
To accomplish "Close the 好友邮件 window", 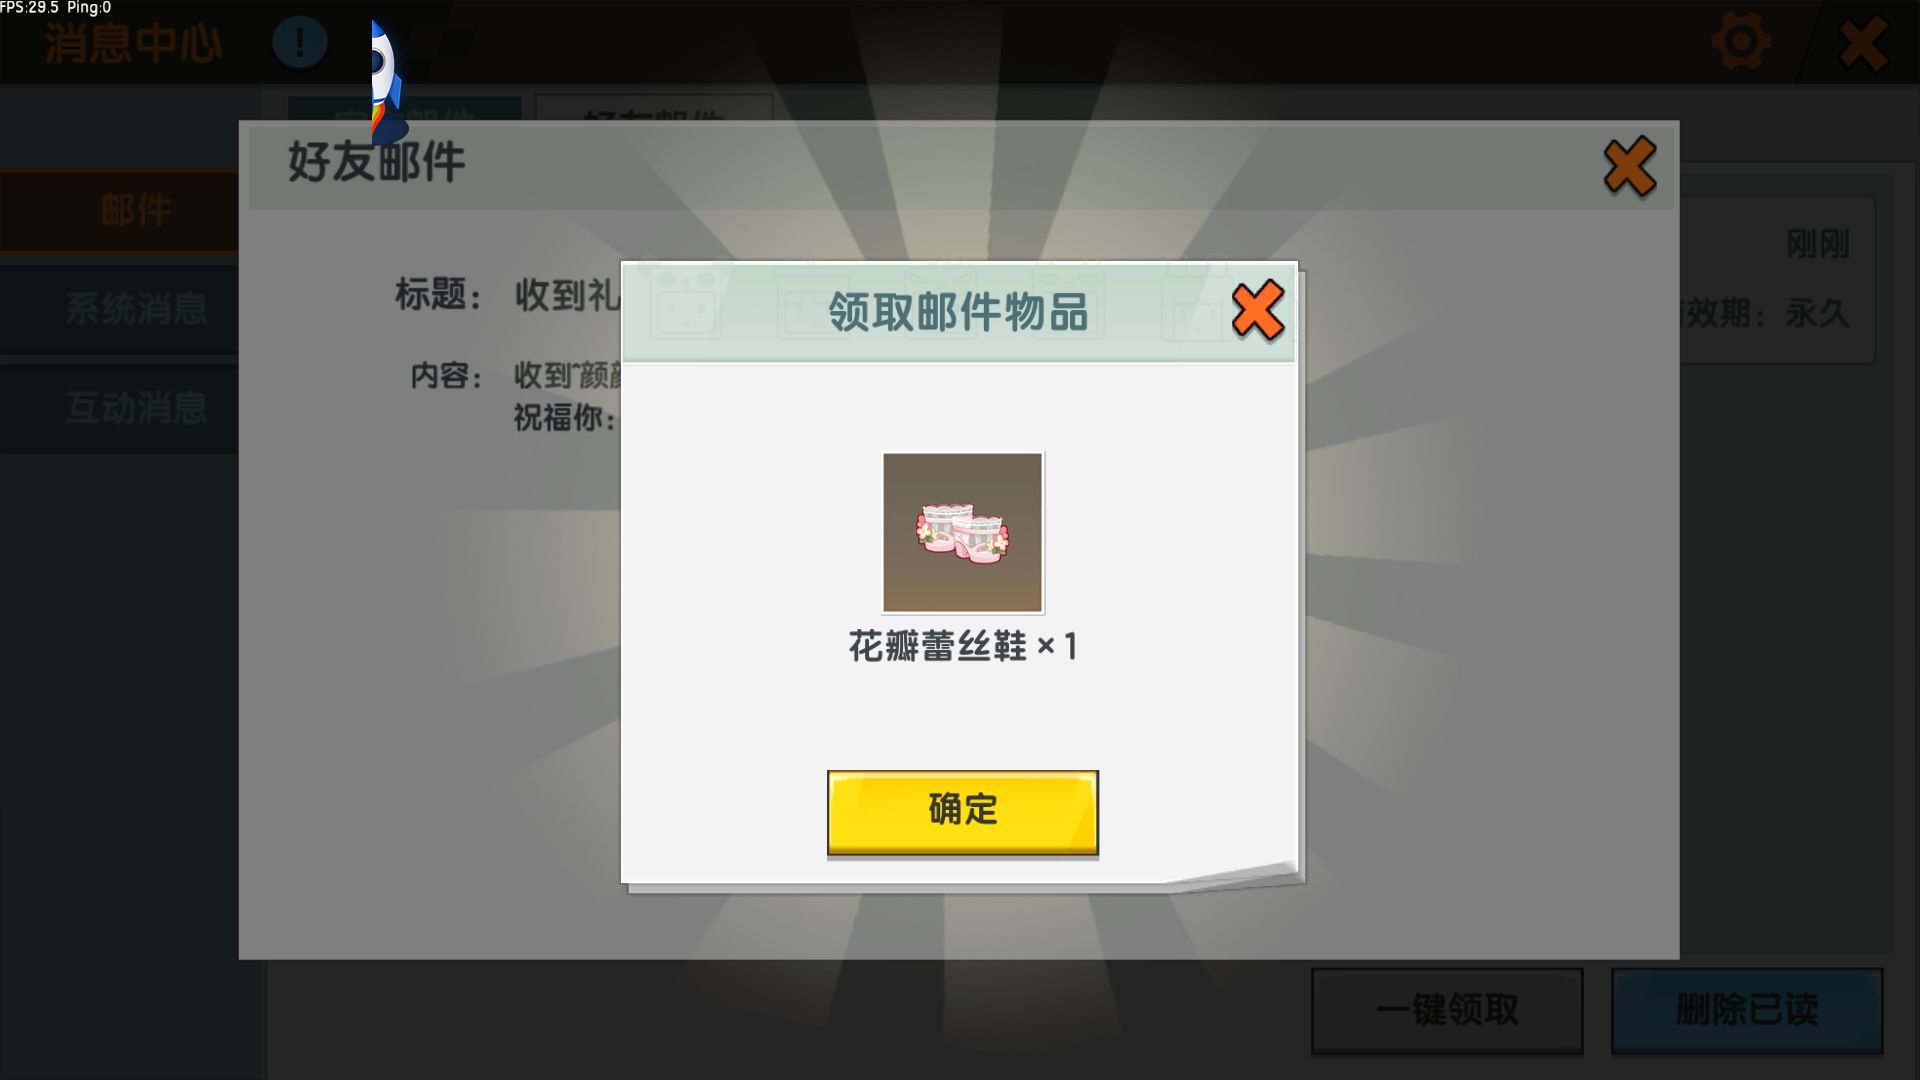I will pos(1630,166).
